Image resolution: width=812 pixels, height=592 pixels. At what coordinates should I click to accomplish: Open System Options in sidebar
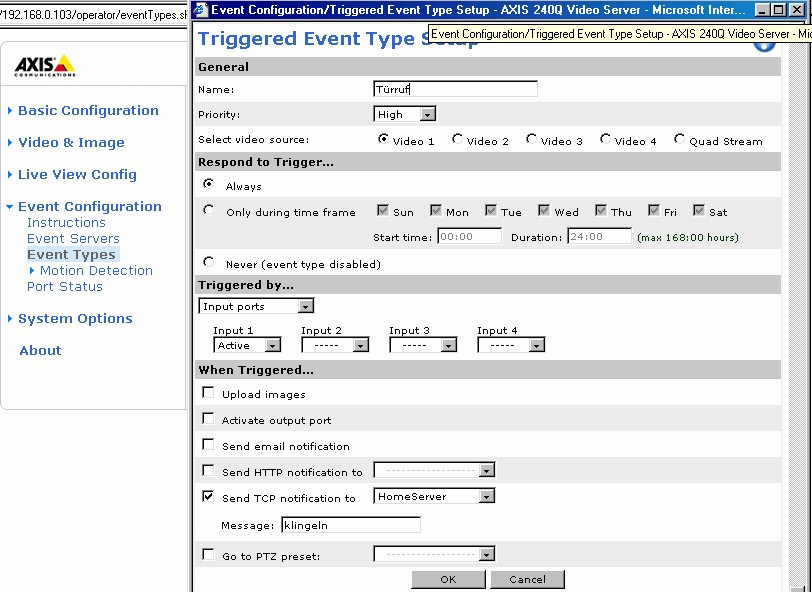click(x=75, y=319)
